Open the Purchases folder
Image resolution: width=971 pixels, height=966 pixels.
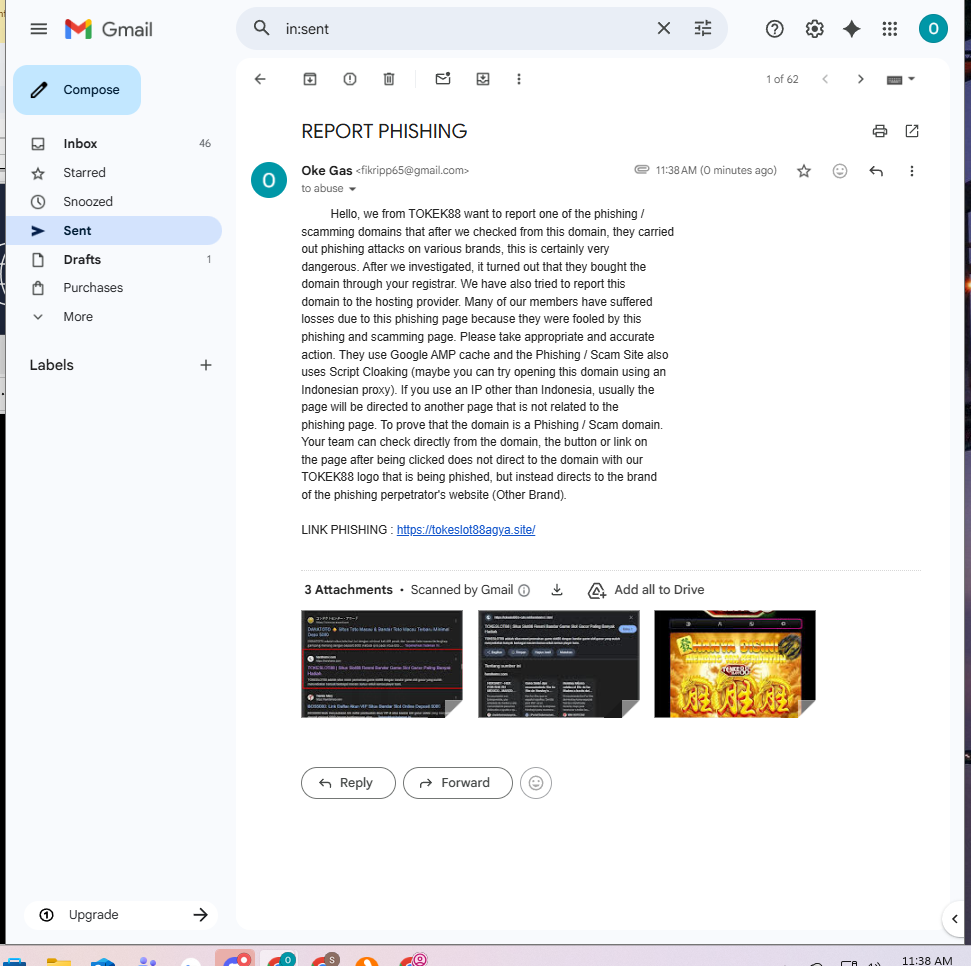[114, 288]
